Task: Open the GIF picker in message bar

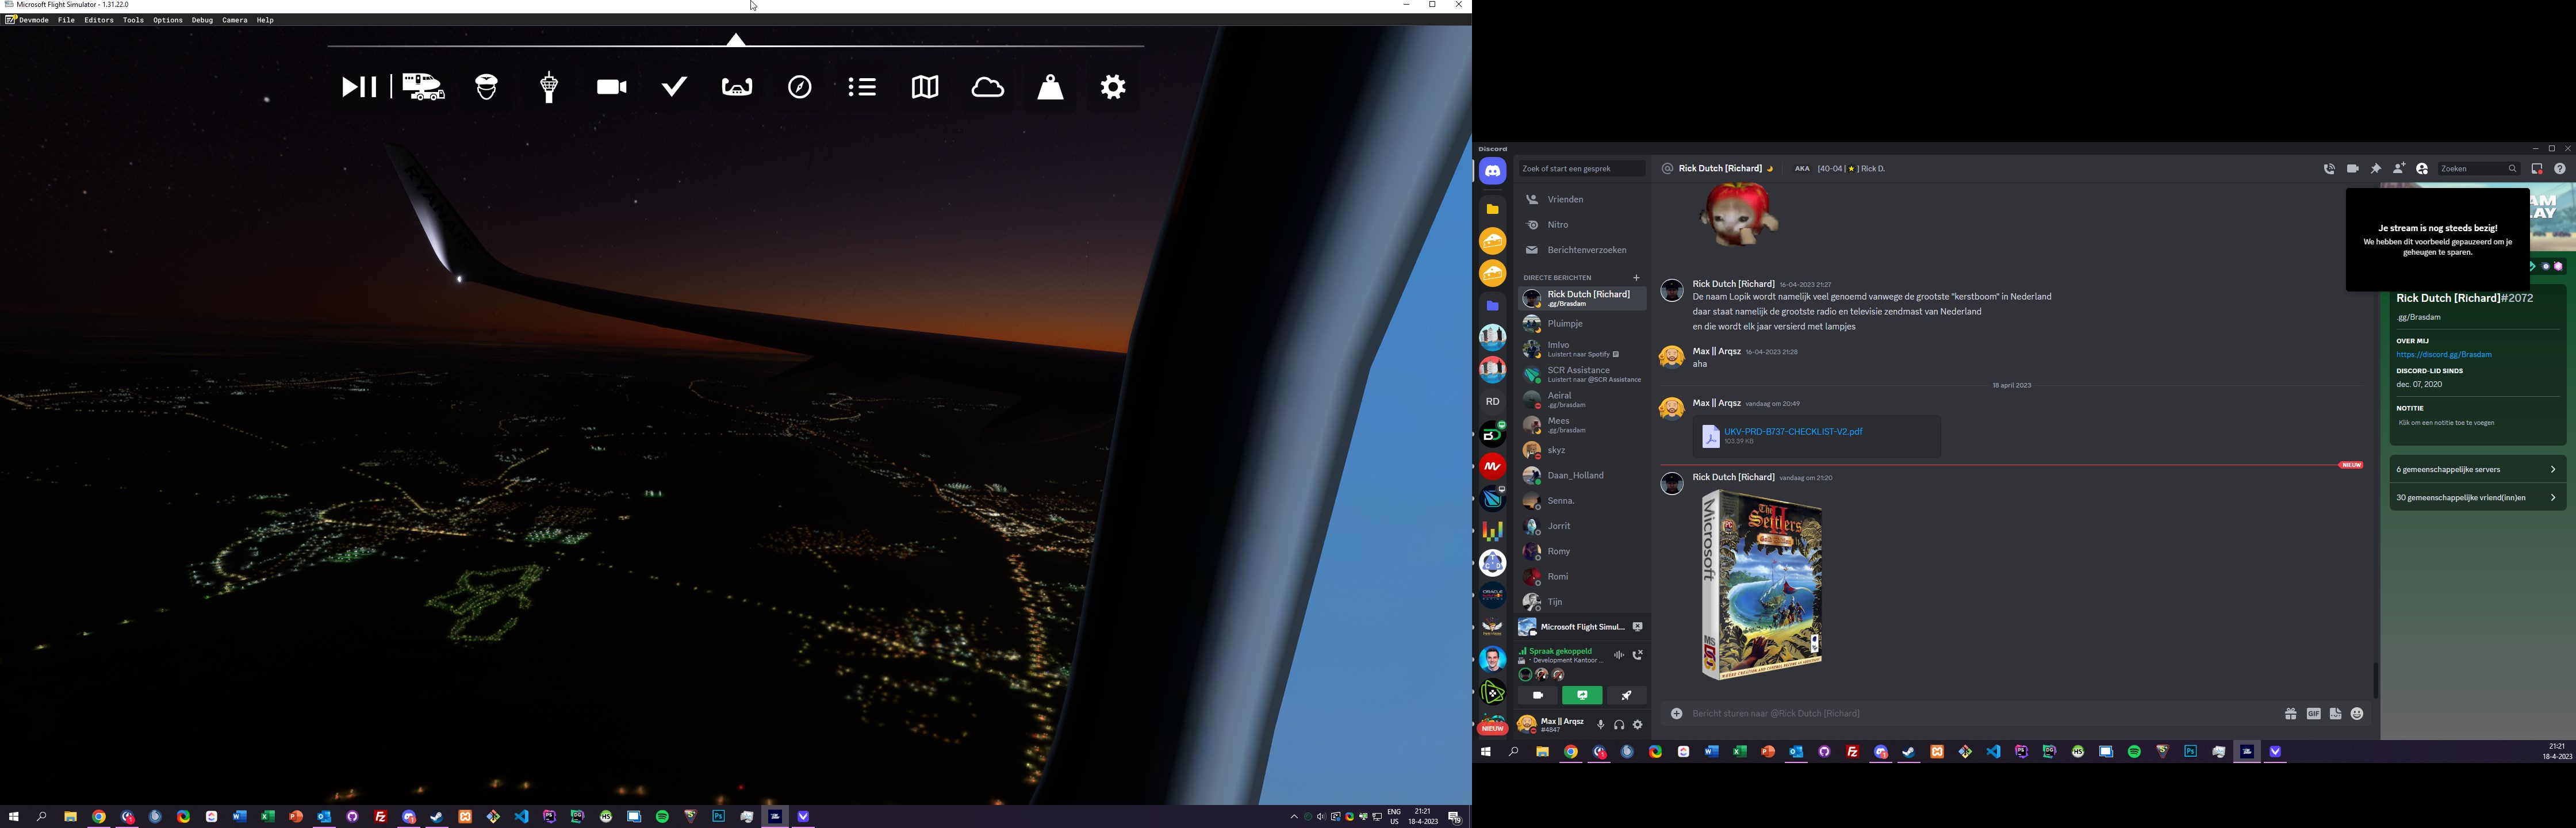Action: 2313,714
